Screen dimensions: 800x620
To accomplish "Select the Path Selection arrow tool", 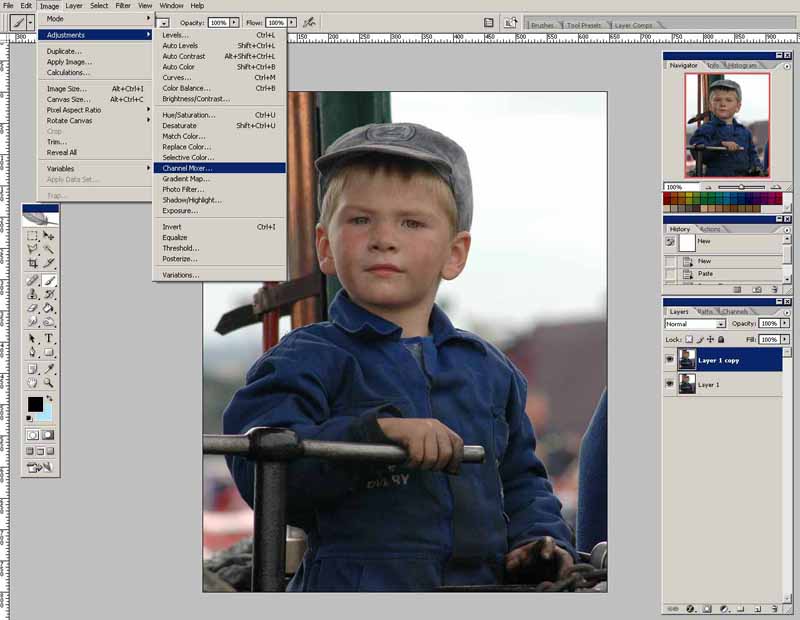I will point(33,338).
